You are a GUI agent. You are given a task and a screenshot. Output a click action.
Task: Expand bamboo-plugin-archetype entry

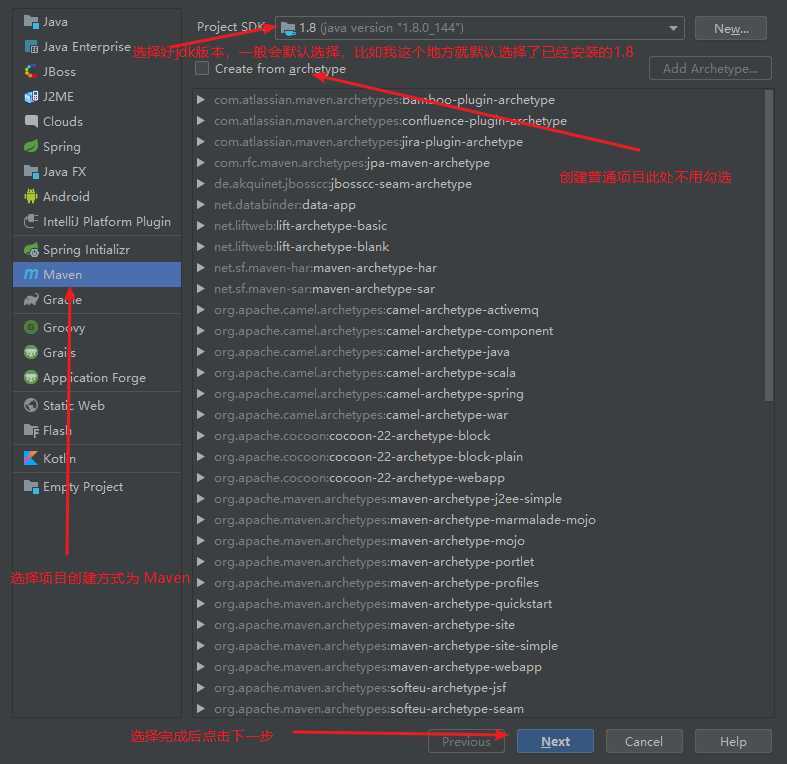(x=201, y=99)
